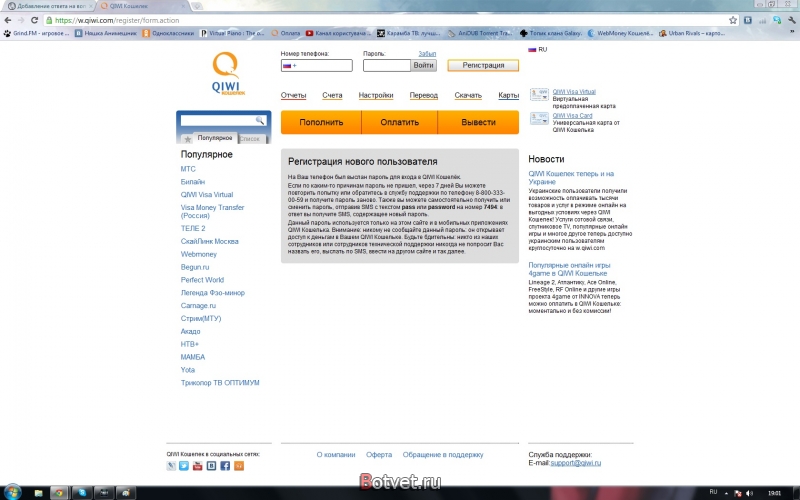Bookmark page with the star icon

733,20
